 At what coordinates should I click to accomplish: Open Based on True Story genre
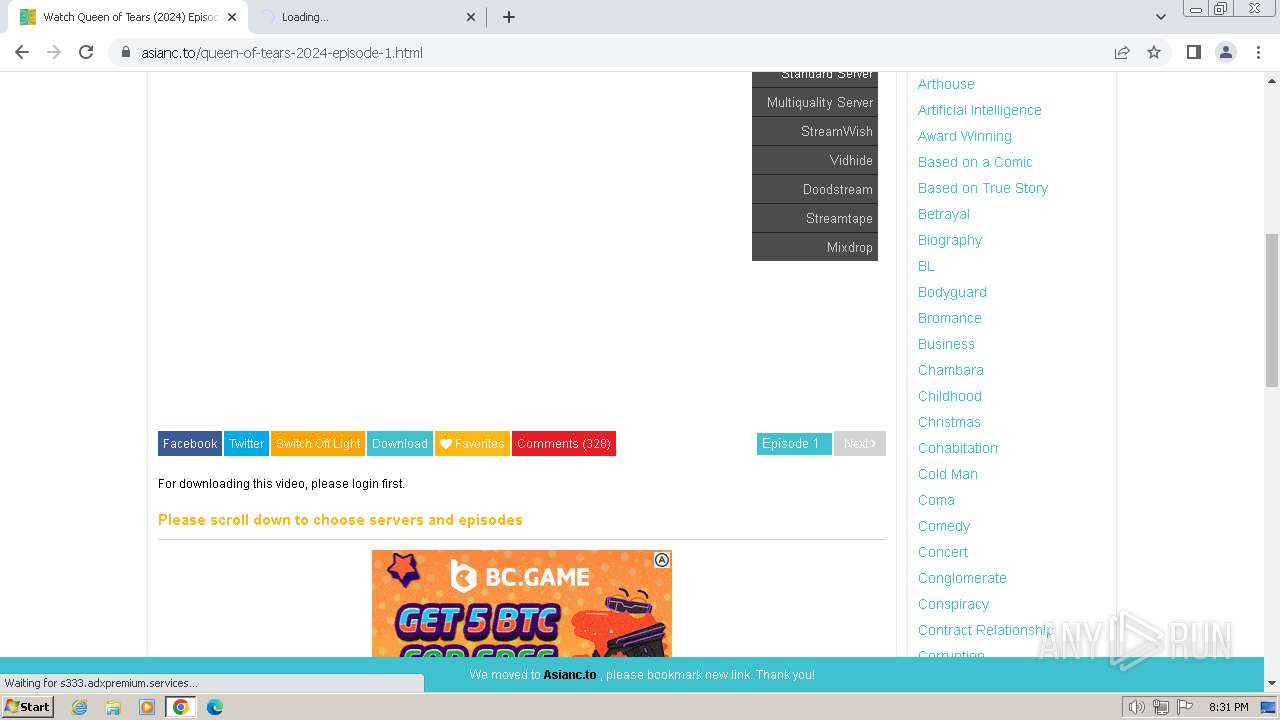point(983,188)
